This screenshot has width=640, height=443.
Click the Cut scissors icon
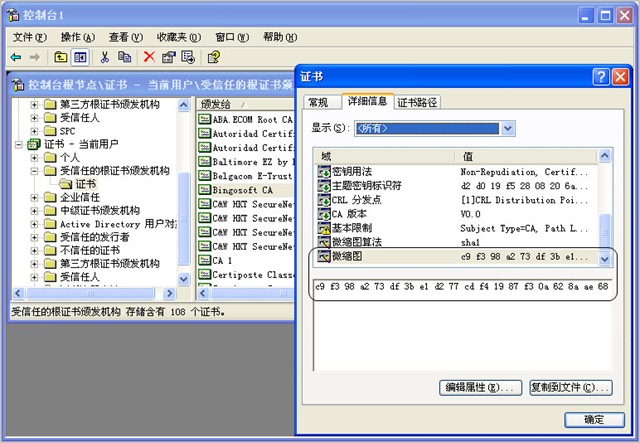click(x=105, y=57)
